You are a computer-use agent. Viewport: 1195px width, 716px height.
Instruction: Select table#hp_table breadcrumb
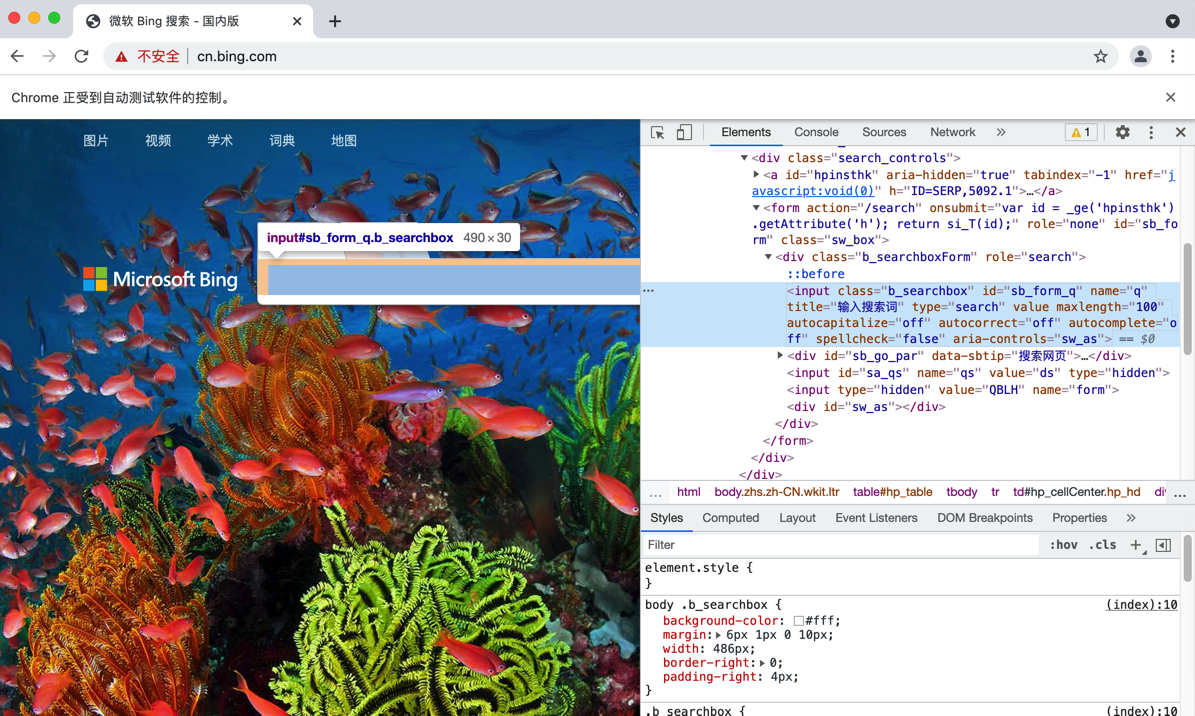click(892, 492)
